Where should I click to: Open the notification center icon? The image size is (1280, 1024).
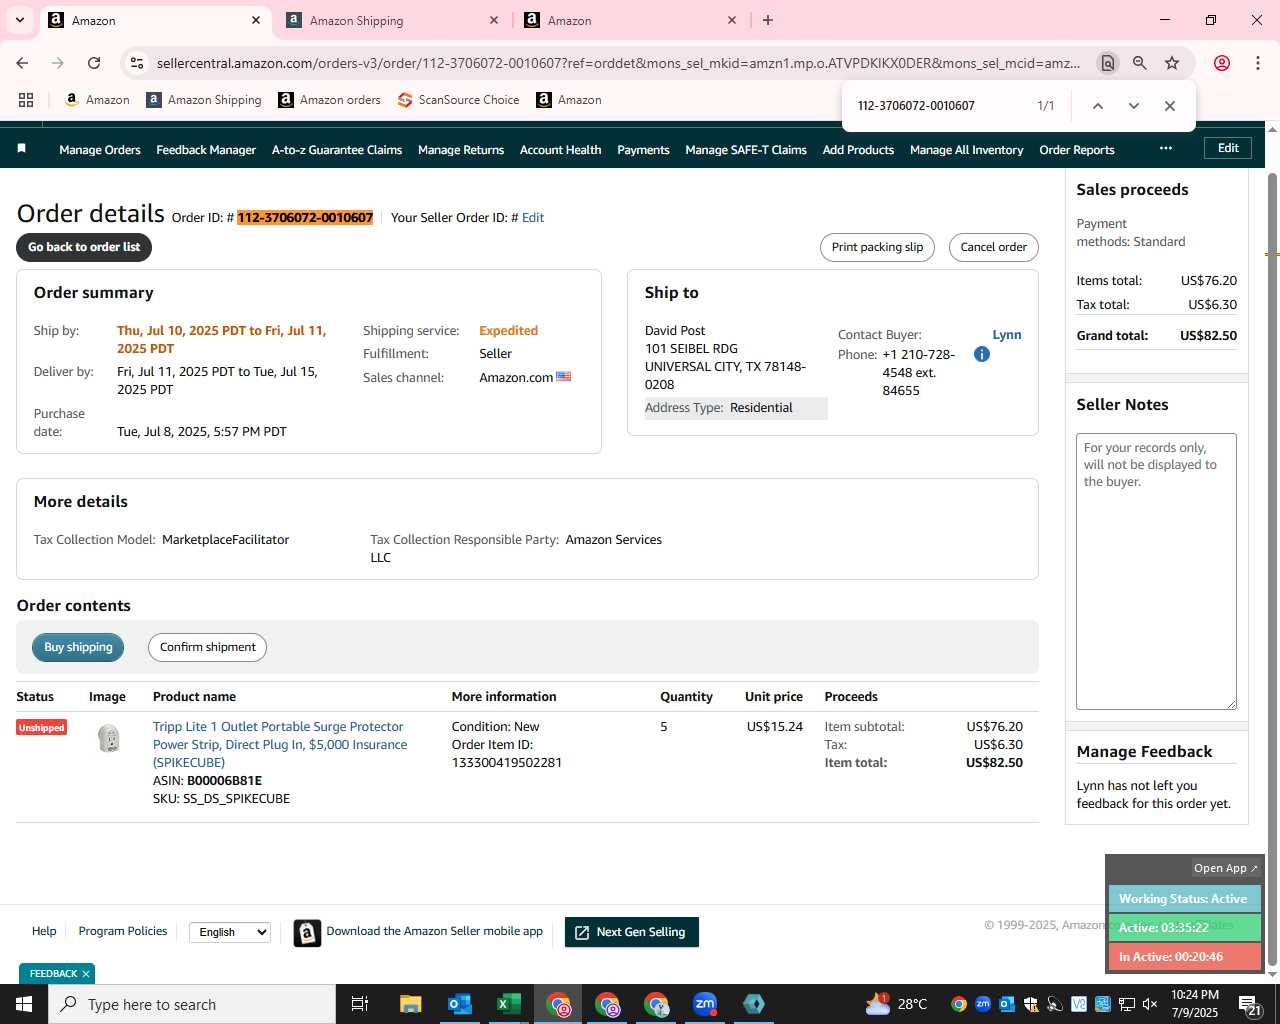(1251, 1005)
